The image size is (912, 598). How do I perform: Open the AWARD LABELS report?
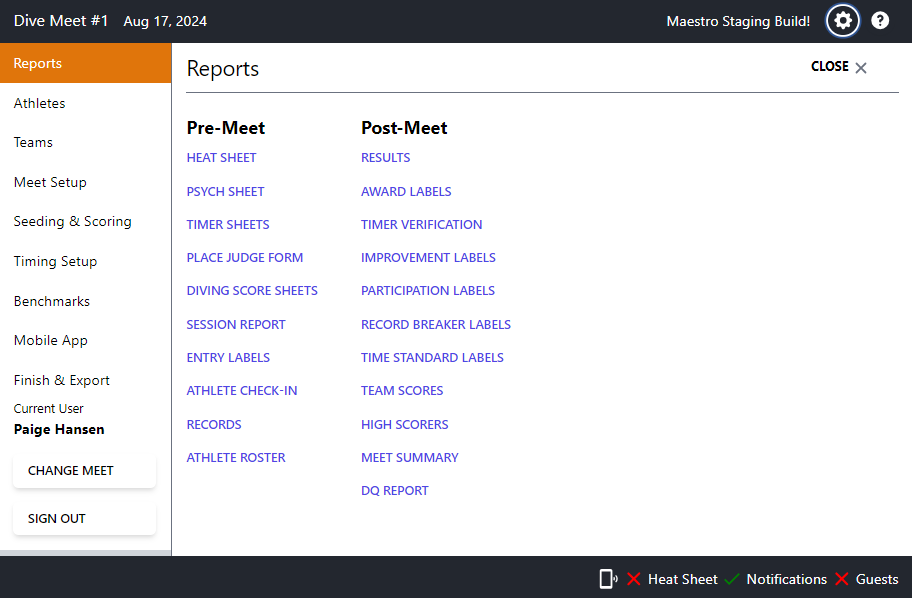point(406,191)
